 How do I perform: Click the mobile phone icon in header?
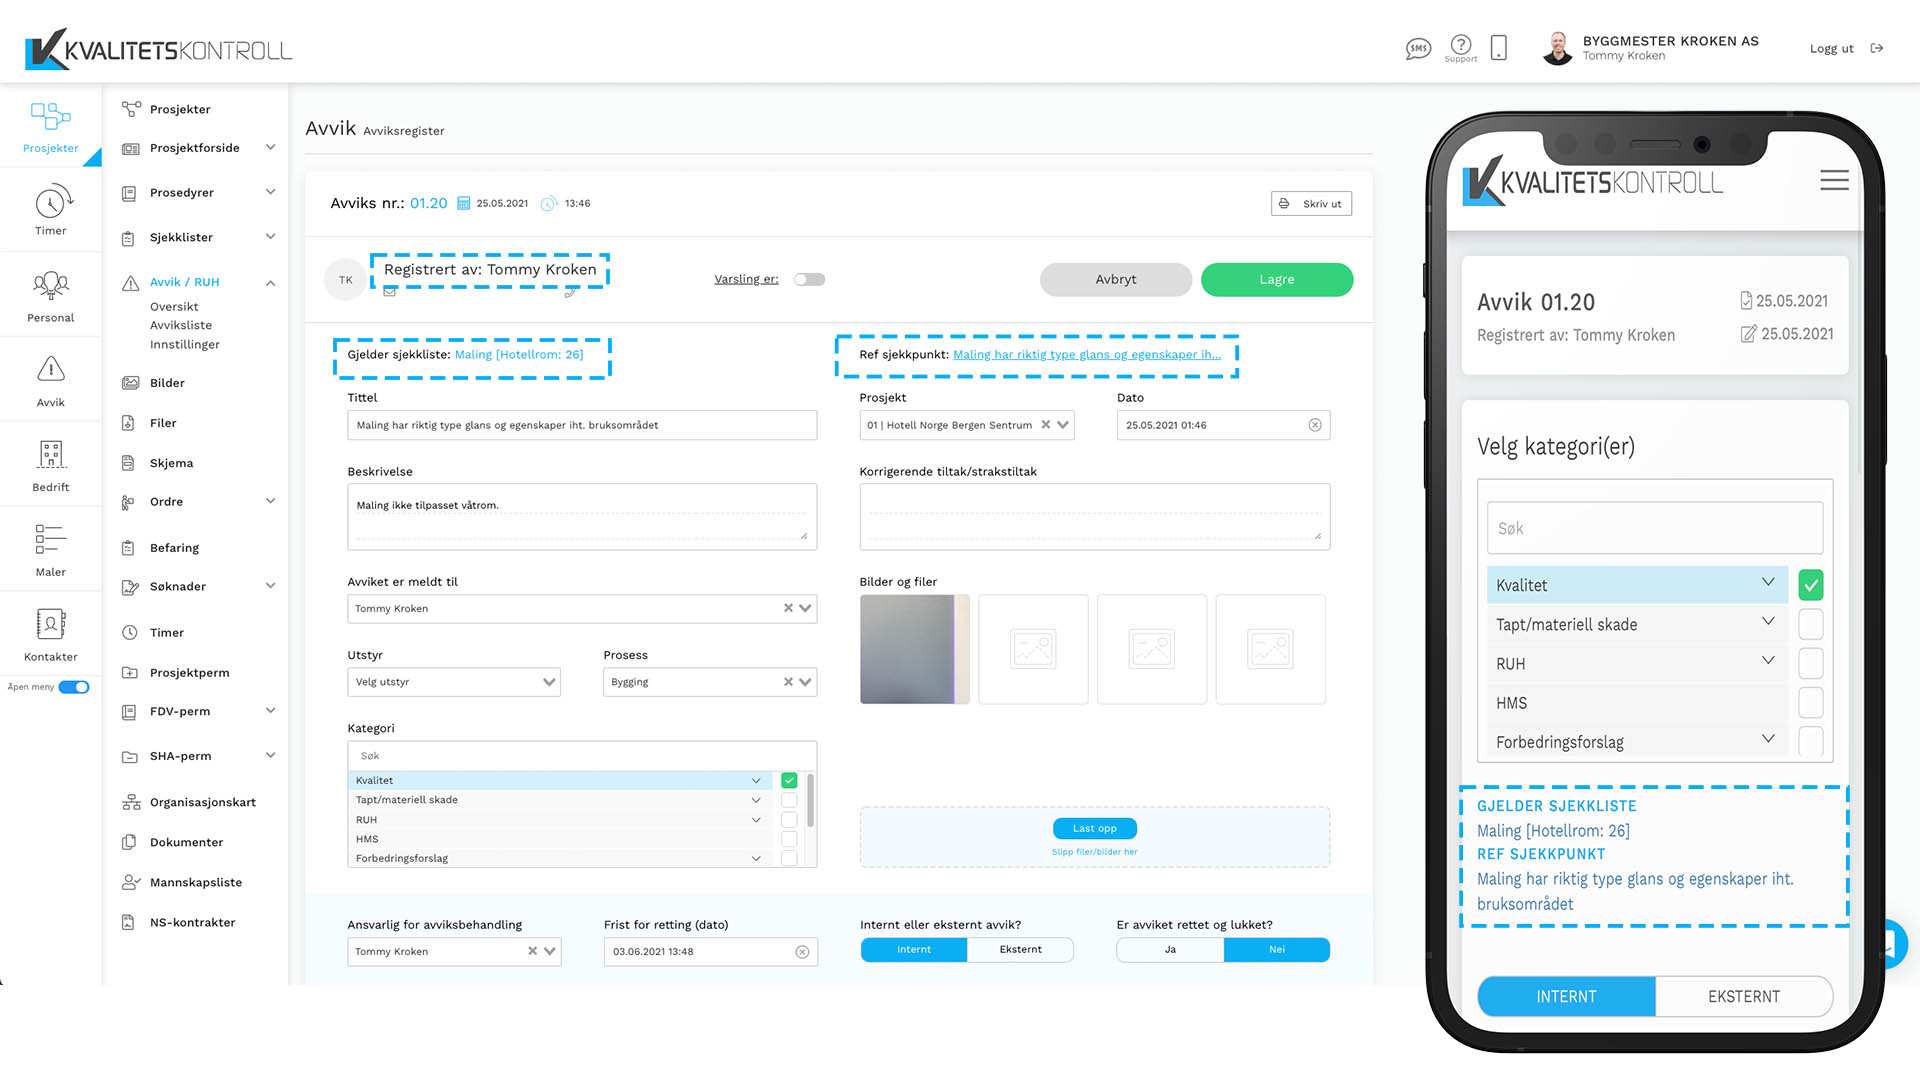coord(1498,48)
